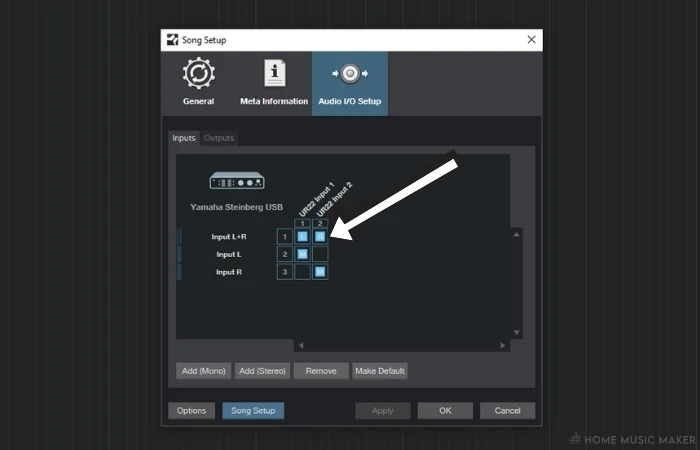This screenshot has height=450, width=700.
Task: Select the Input L+R row label
Action: coord(229,237)
